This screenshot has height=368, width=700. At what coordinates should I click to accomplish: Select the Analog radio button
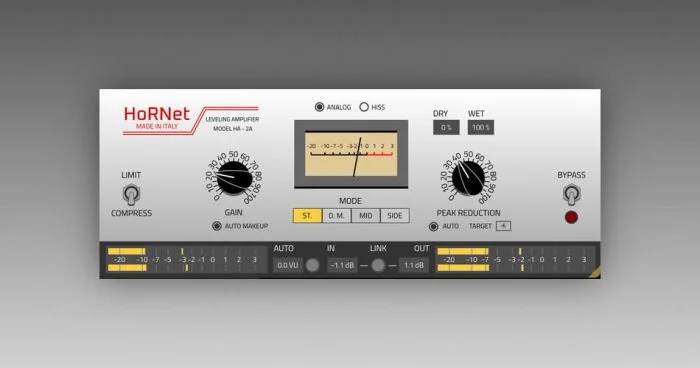[x=319, y=107]
